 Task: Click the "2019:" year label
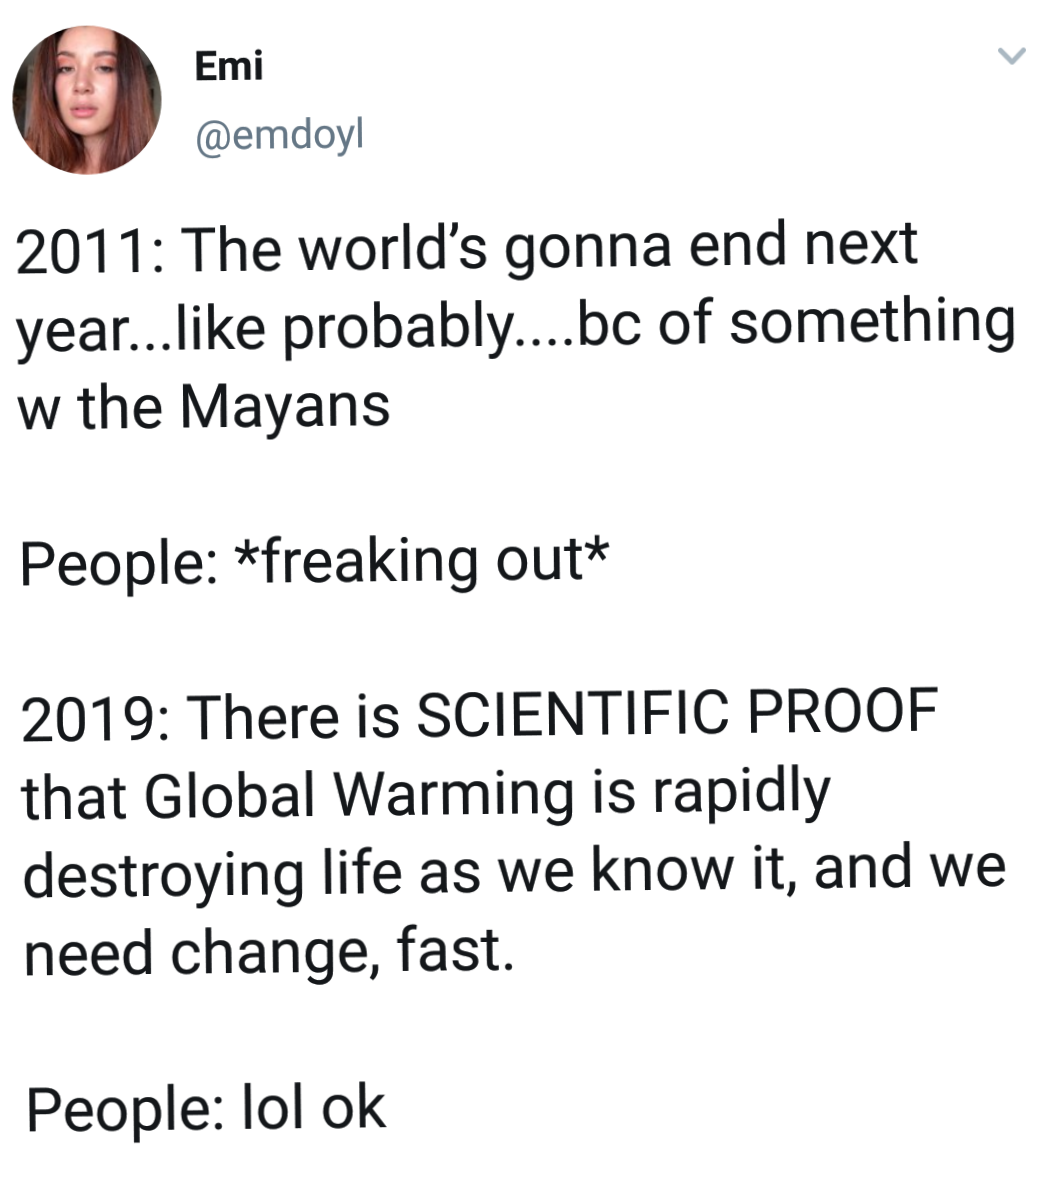[92, 717]
